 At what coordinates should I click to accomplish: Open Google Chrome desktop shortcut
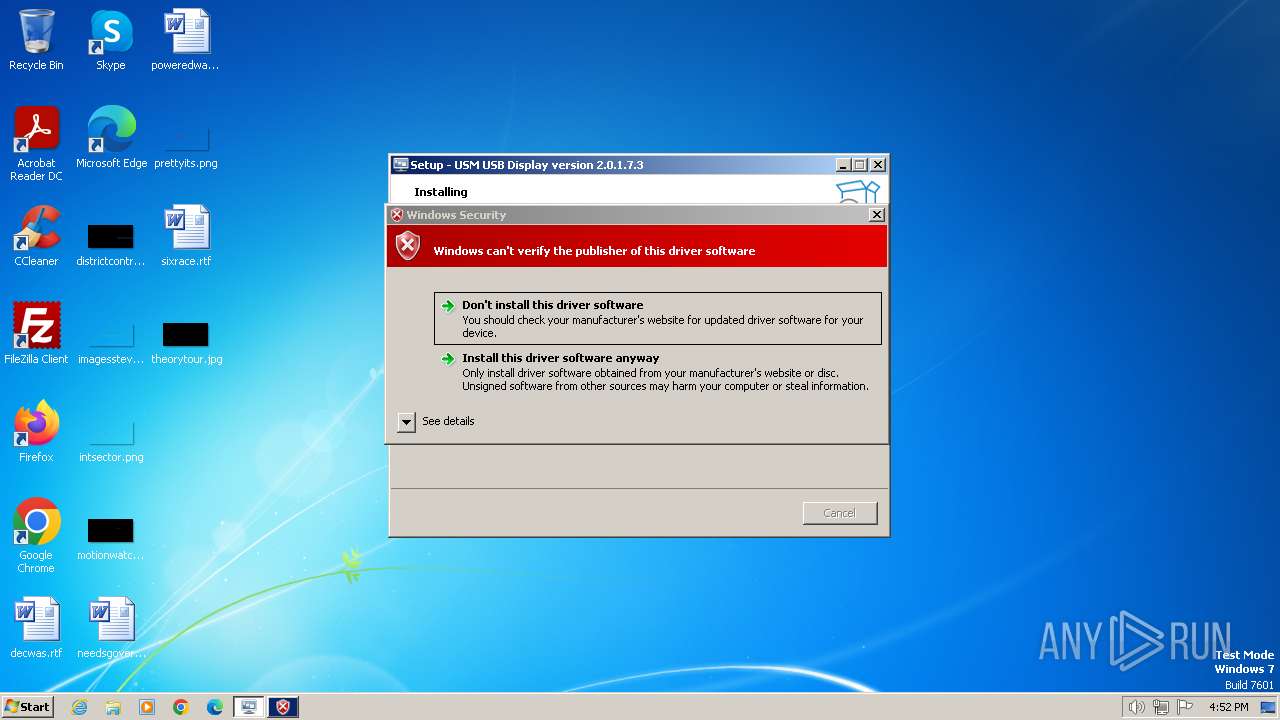pyautogui.click(x=36, y=536)
